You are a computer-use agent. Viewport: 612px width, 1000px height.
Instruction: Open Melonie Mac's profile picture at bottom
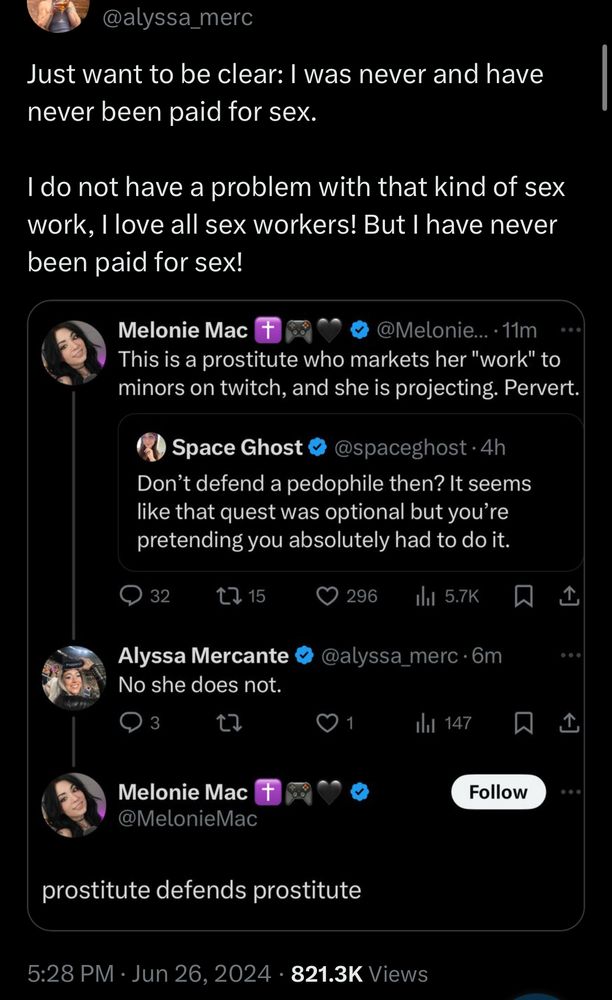coord(74,804)
